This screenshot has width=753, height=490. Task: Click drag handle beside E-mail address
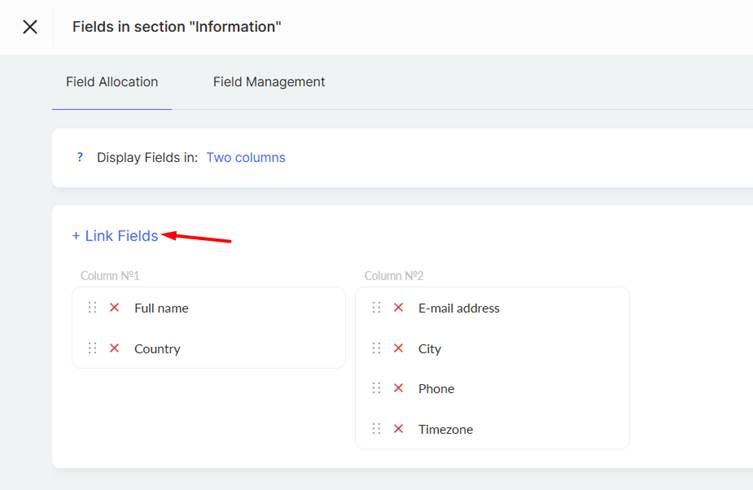376,307
